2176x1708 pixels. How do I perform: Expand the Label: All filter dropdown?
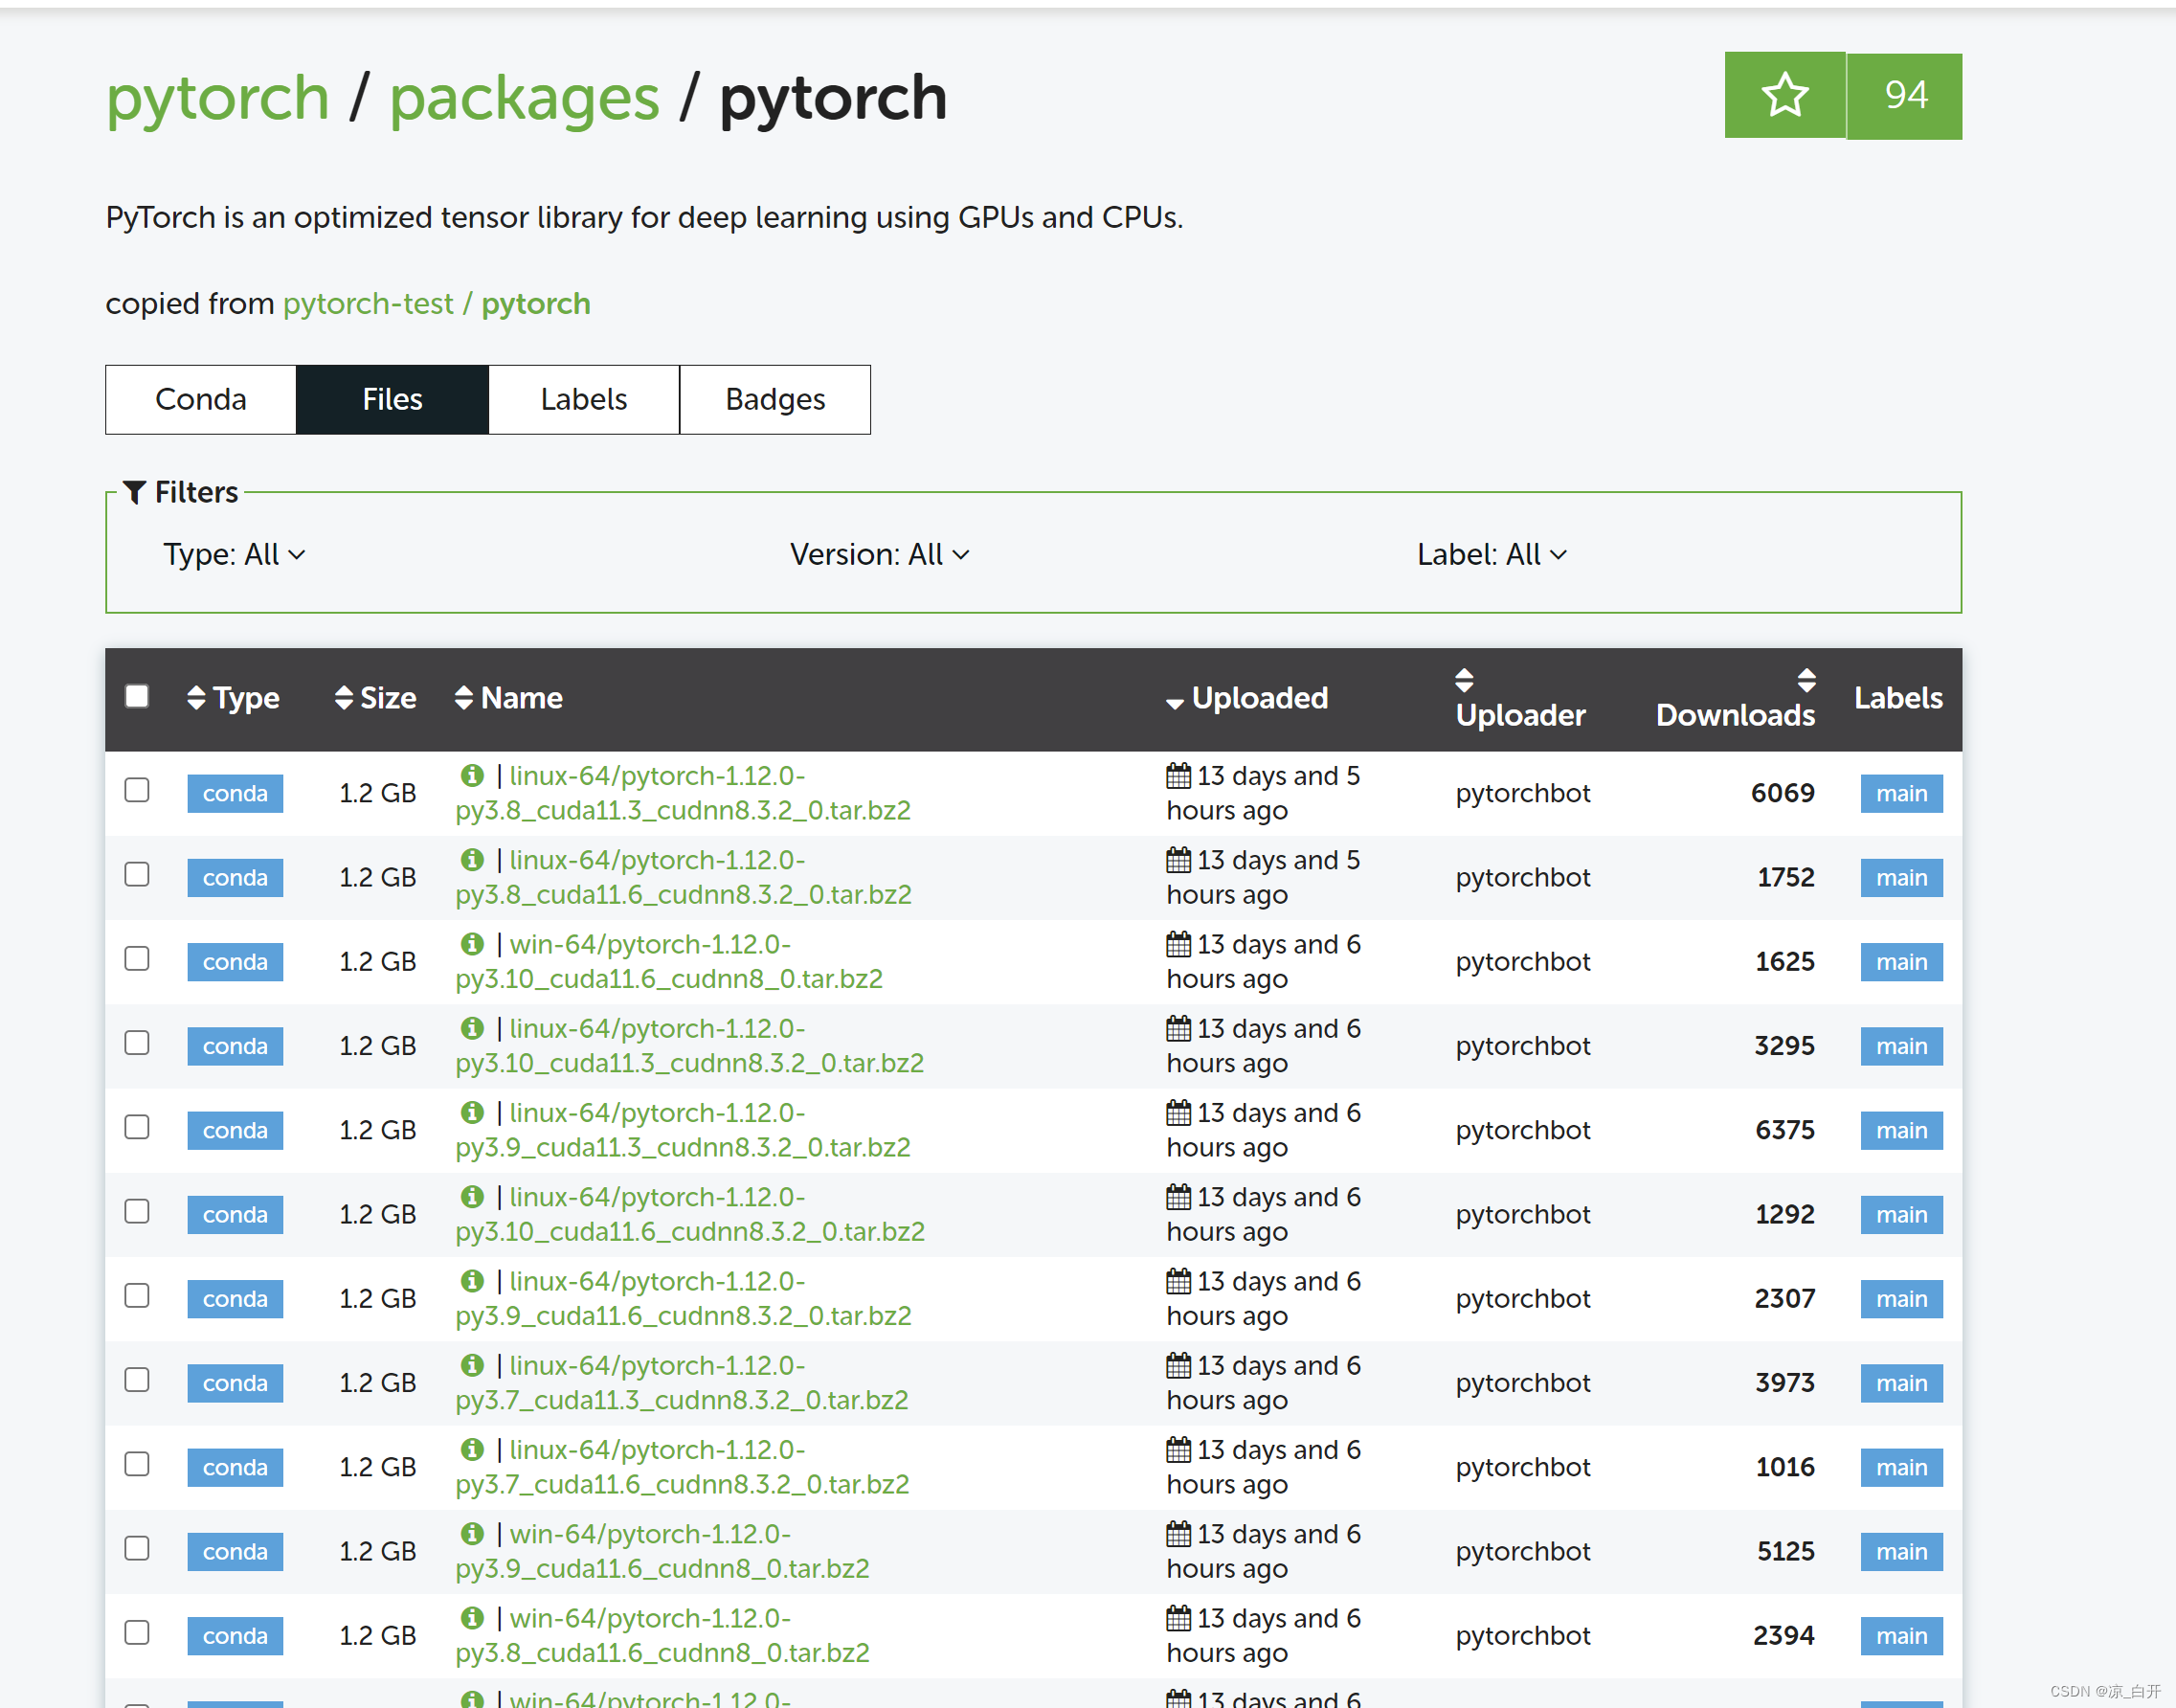pos(1491,554)
